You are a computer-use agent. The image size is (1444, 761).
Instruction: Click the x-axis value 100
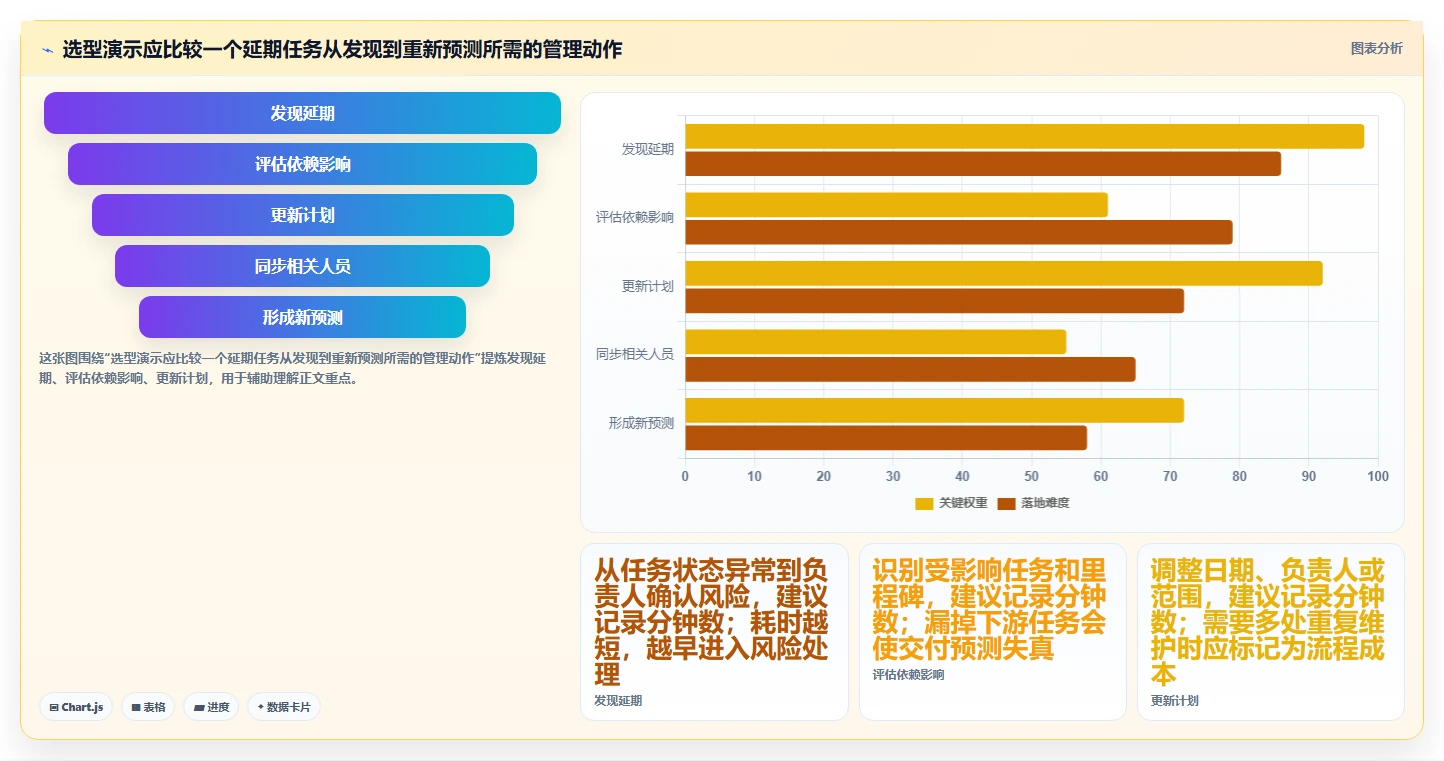(1378, 476)
